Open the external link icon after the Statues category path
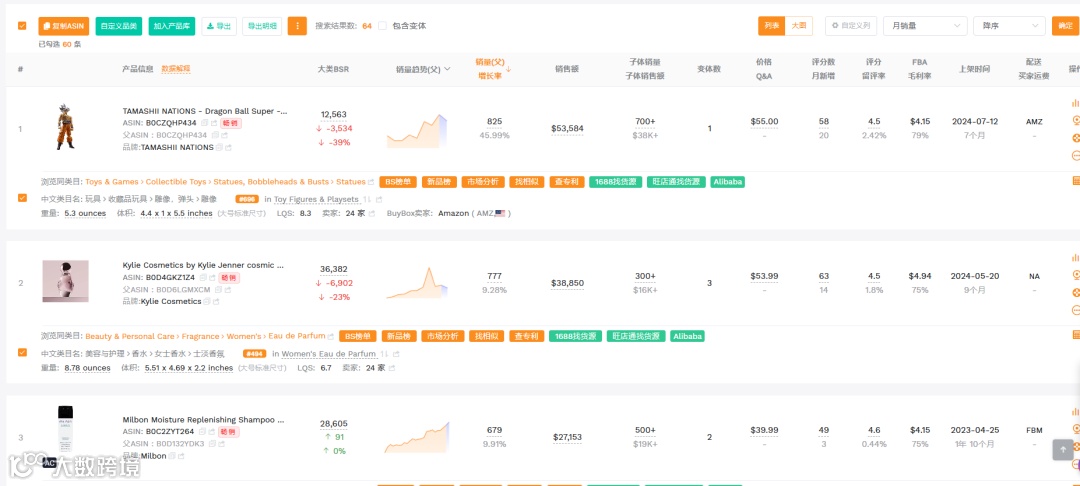1080x486 pixels. 371,182
